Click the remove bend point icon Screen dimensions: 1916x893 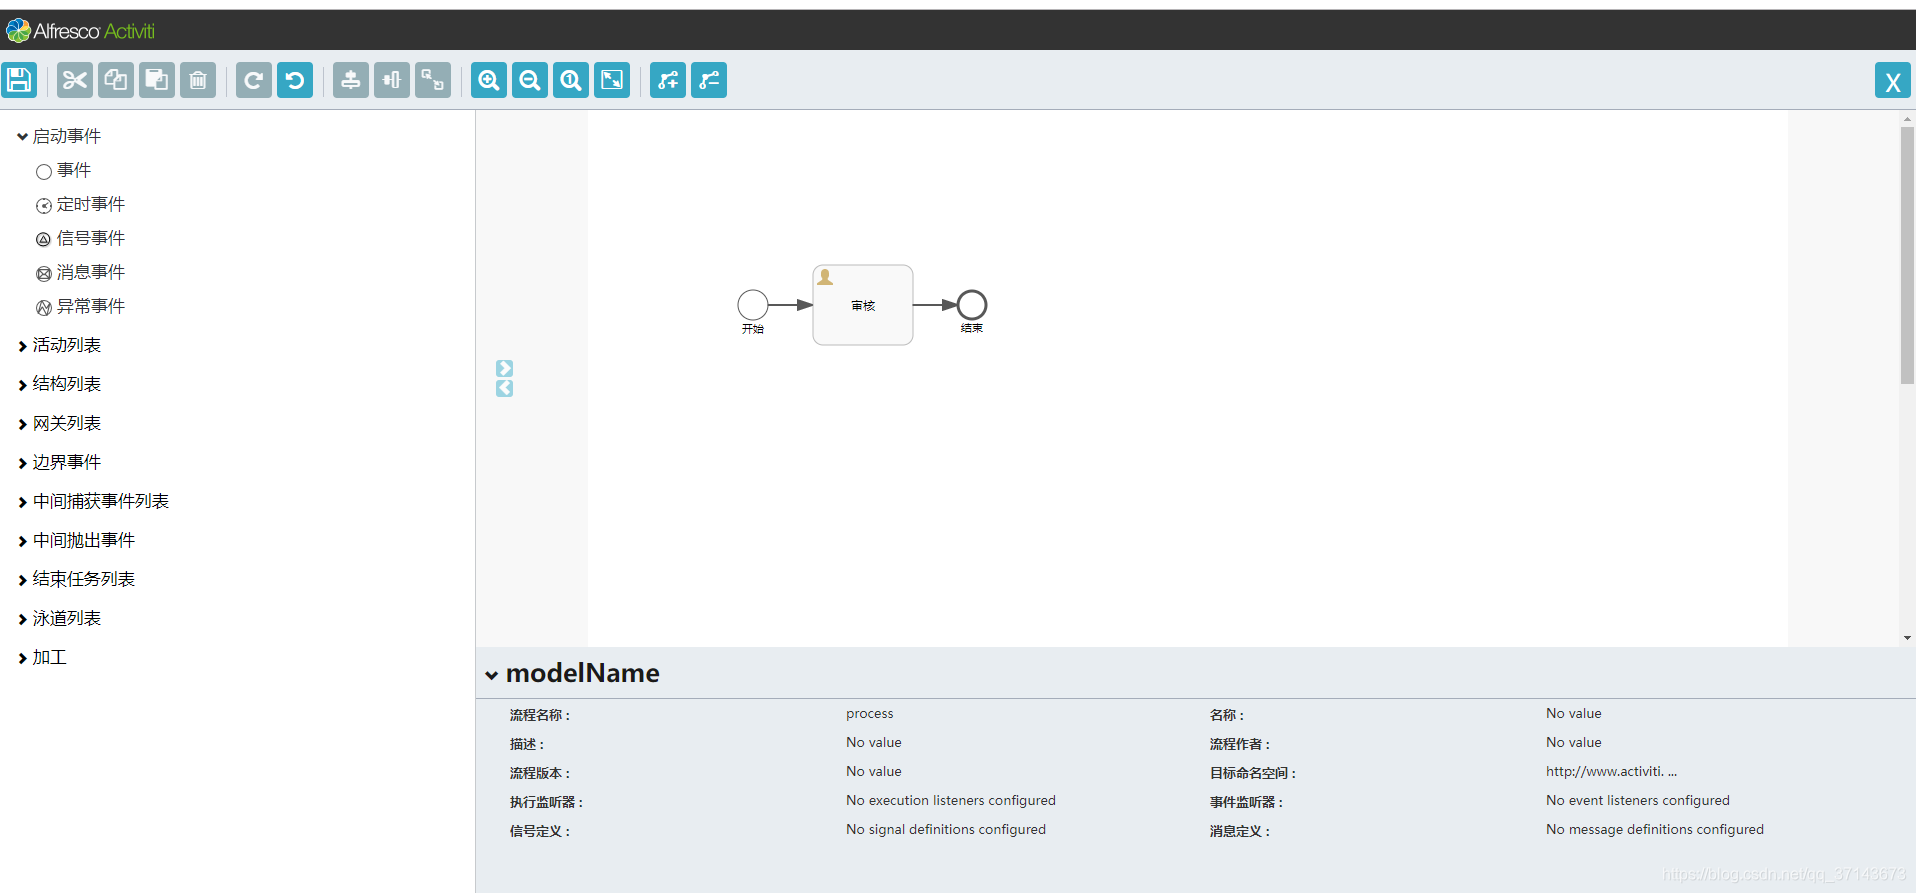tap(709, 80)
